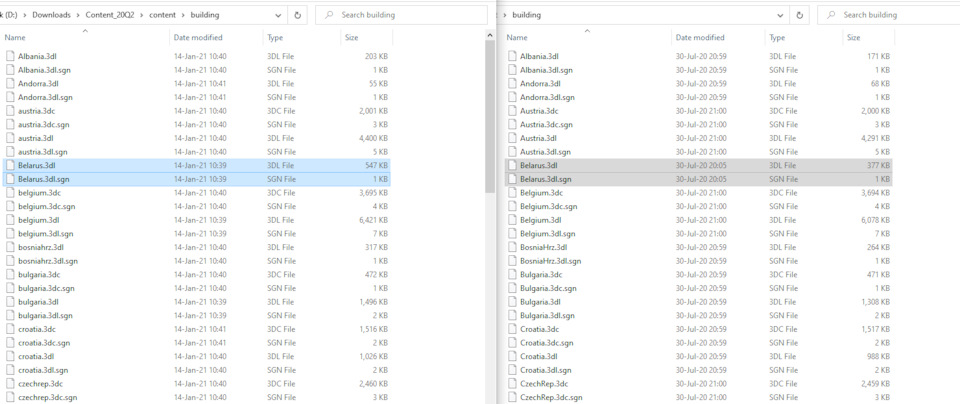Click left window vertical scrollbar thumb

coord(490,116)
